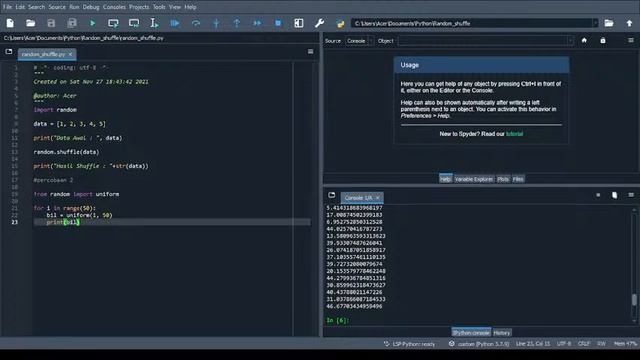This screenshot has width=640, height=360.
Task: Switch to the Plots tab
Action: click(x=503, y=179)
